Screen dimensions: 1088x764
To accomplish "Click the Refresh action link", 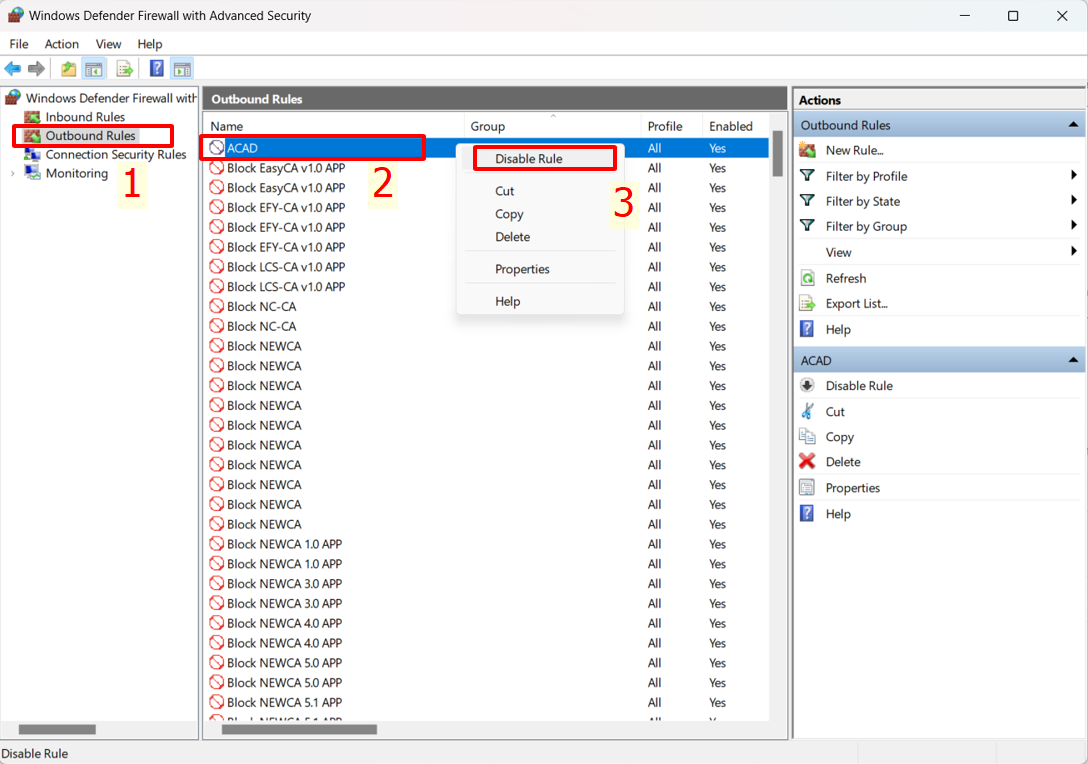I will pos(846,278).
